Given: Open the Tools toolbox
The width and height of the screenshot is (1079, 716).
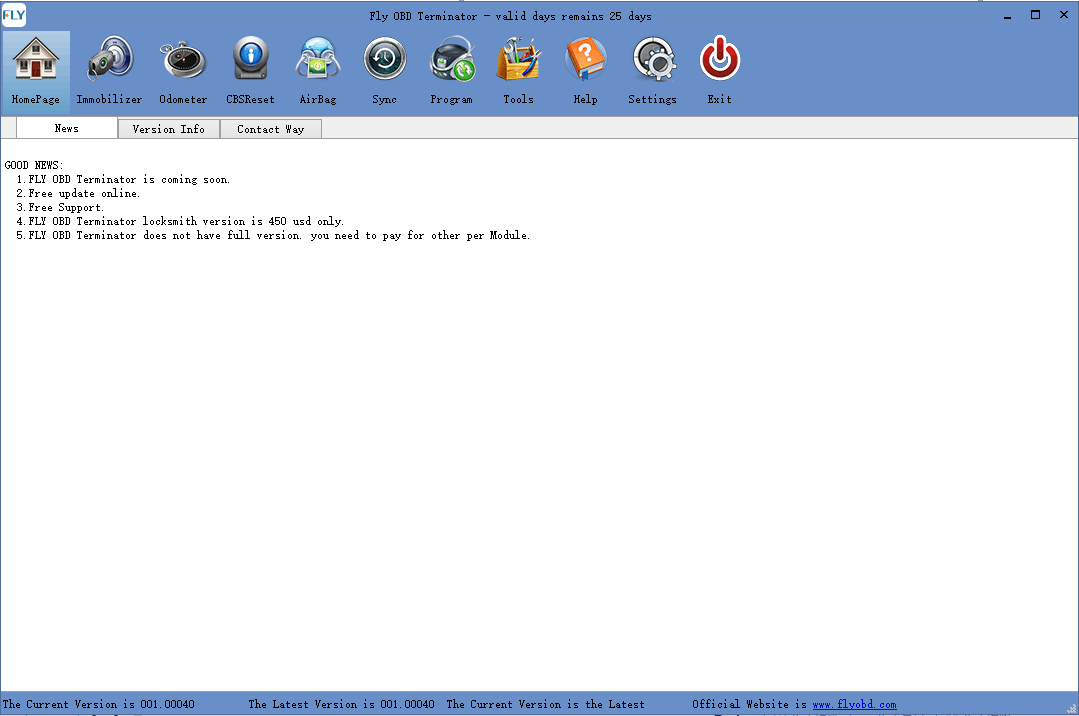Looking at the screenshot, I should [x=518, y=70].
